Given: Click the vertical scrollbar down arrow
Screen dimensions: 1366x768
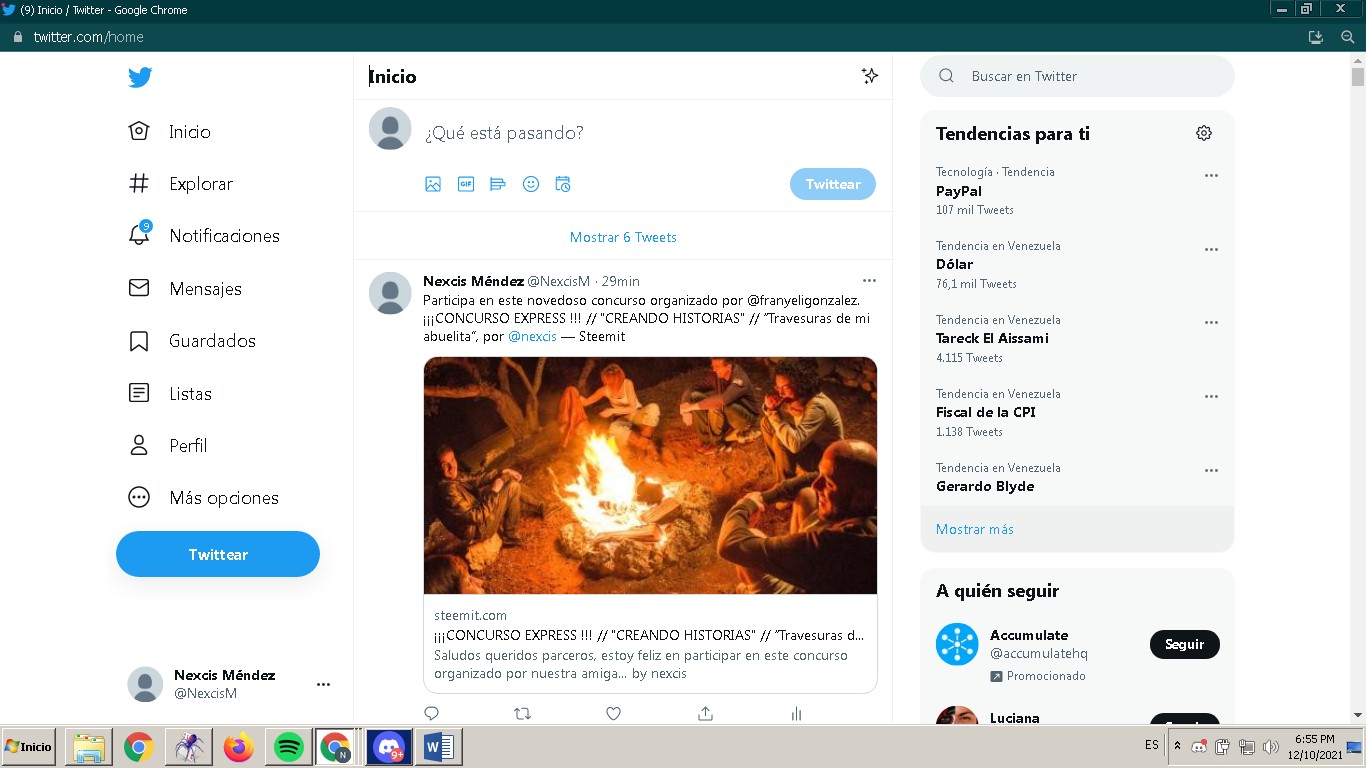Looking at the screenshot, I should point(1357,715).
